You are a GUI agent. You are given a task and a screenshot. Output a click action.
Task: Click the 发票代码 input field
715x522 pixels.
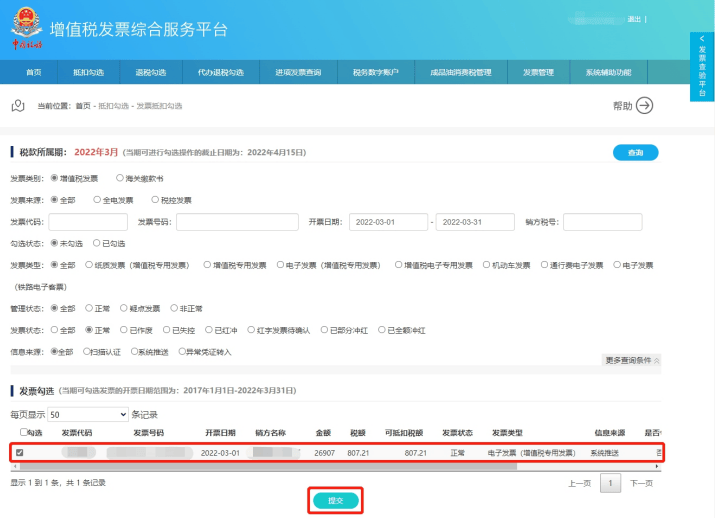[88, 222]
